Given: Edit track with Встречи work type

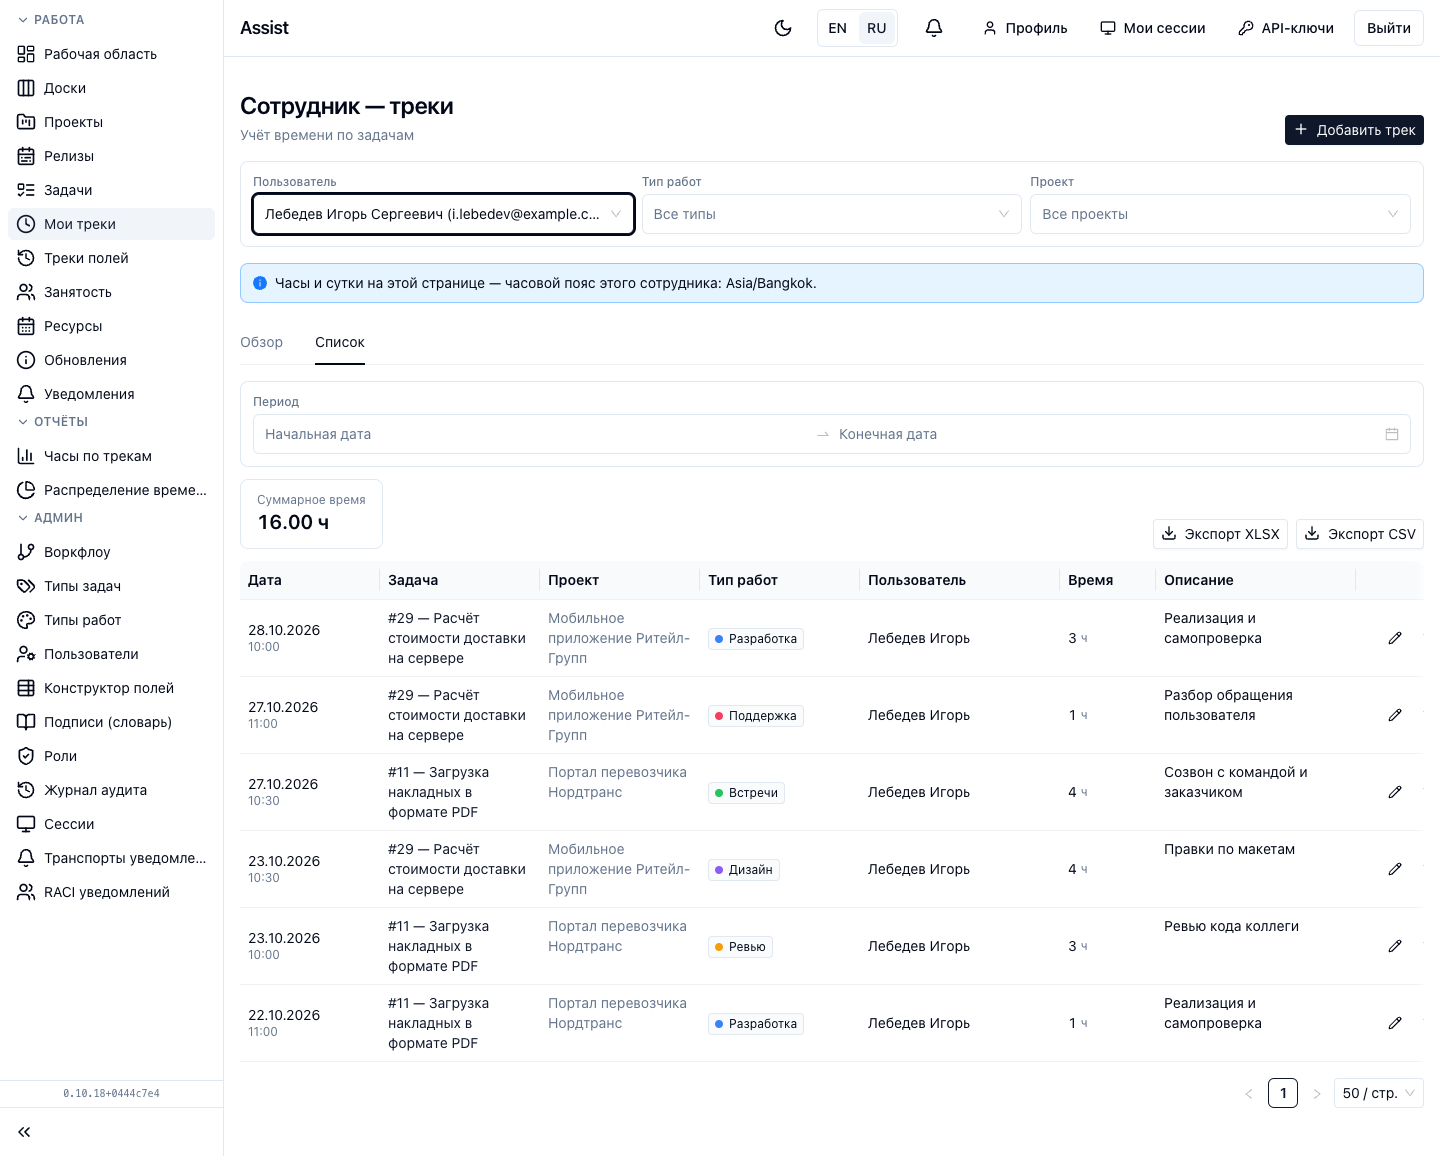Looking at the screenshot, I should pos(1395,792).
